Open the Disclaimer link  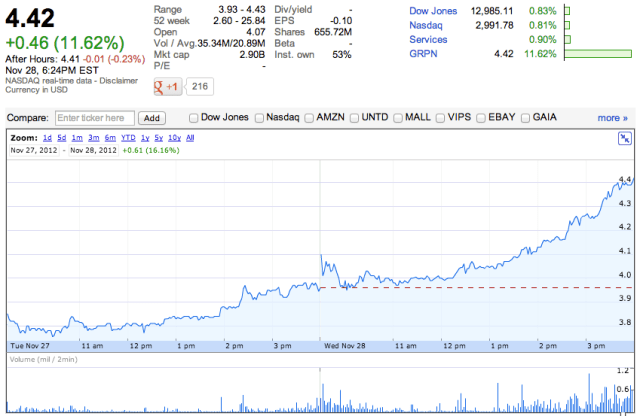click(118, 81)
